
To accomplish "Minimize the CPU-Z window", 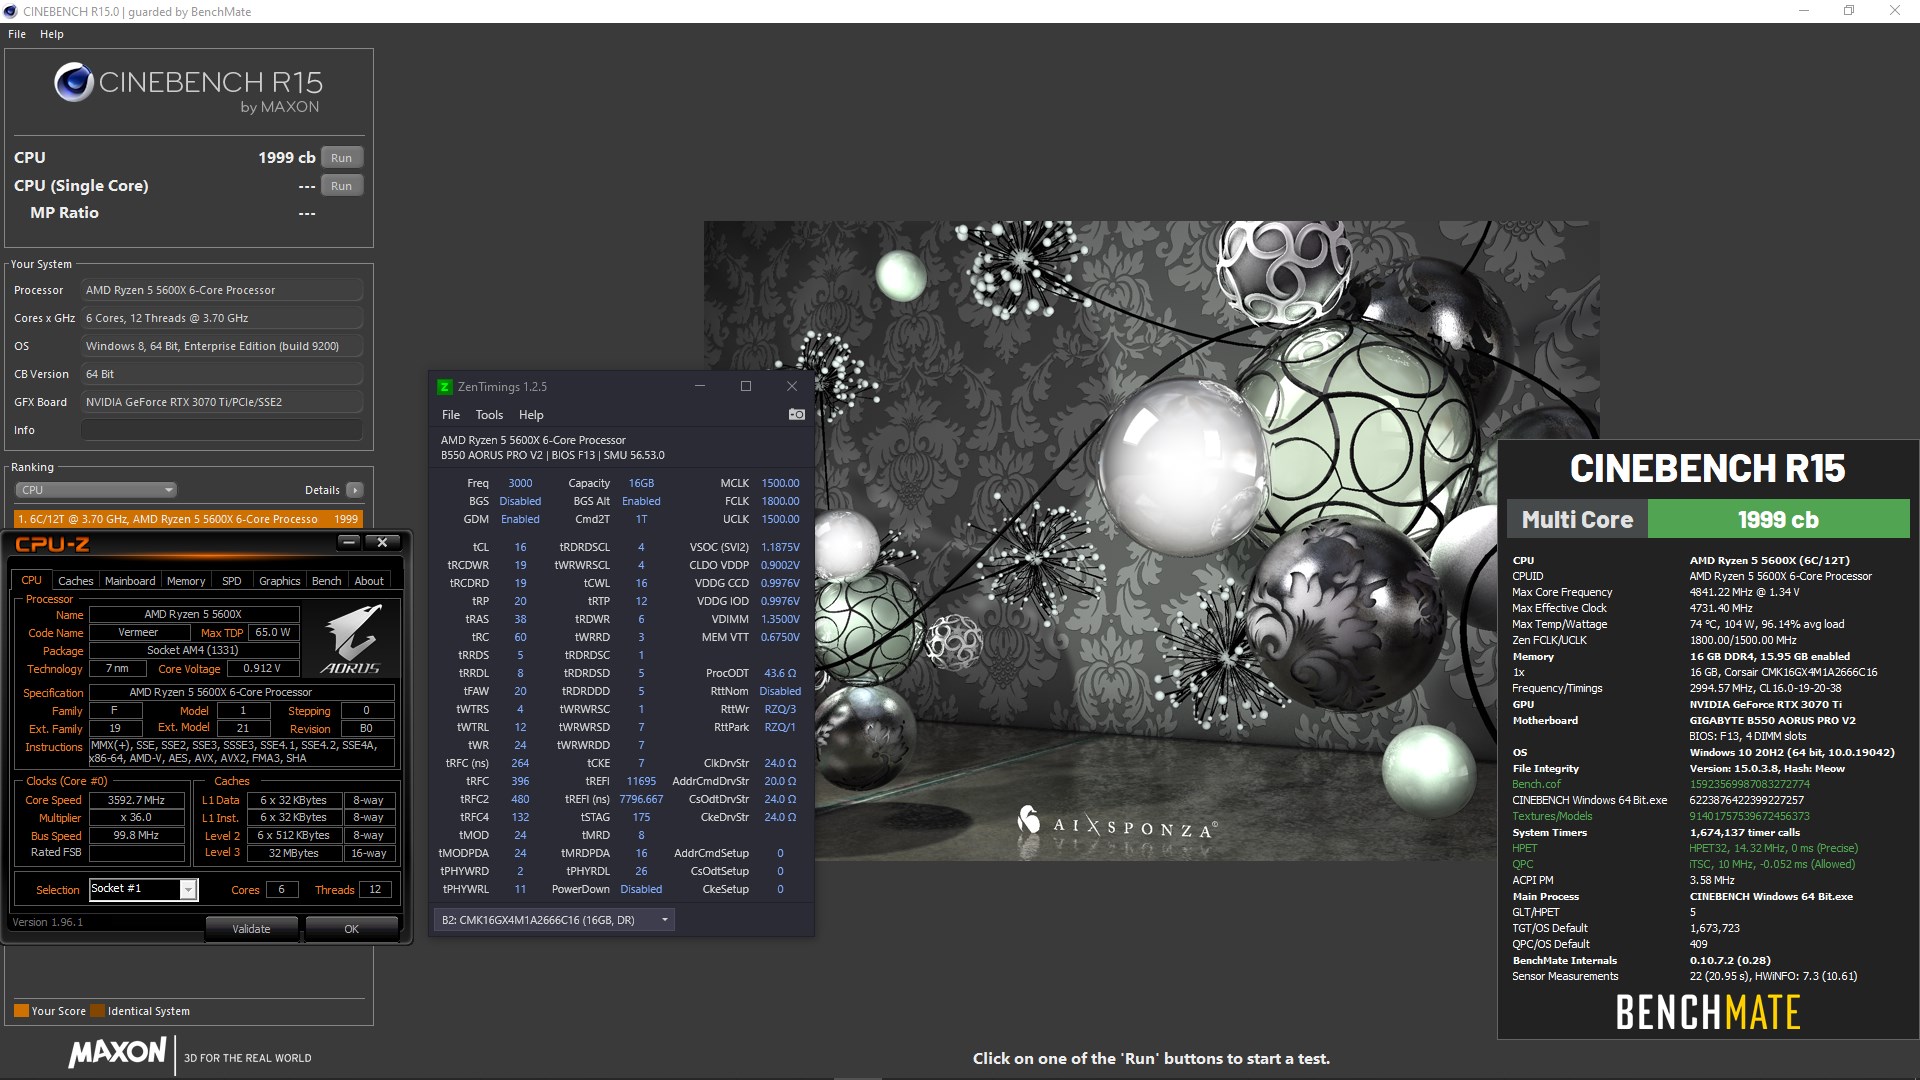I will [x=348, y=542].
